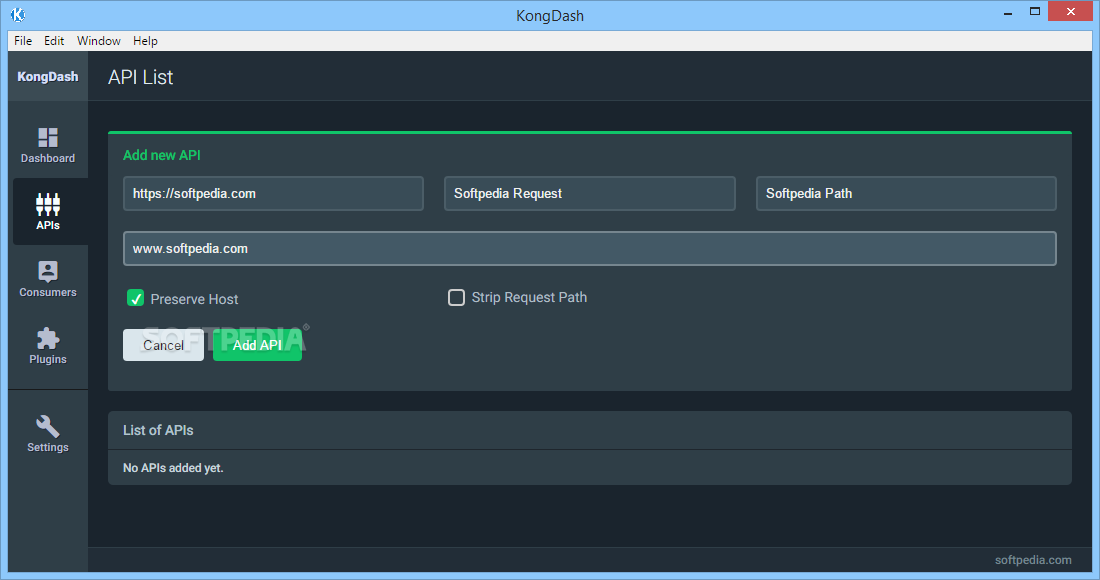Viewport: 1100px width, 580px height.
Task: Click the 'Add new API' heading text
Action: tap(162, 155)
